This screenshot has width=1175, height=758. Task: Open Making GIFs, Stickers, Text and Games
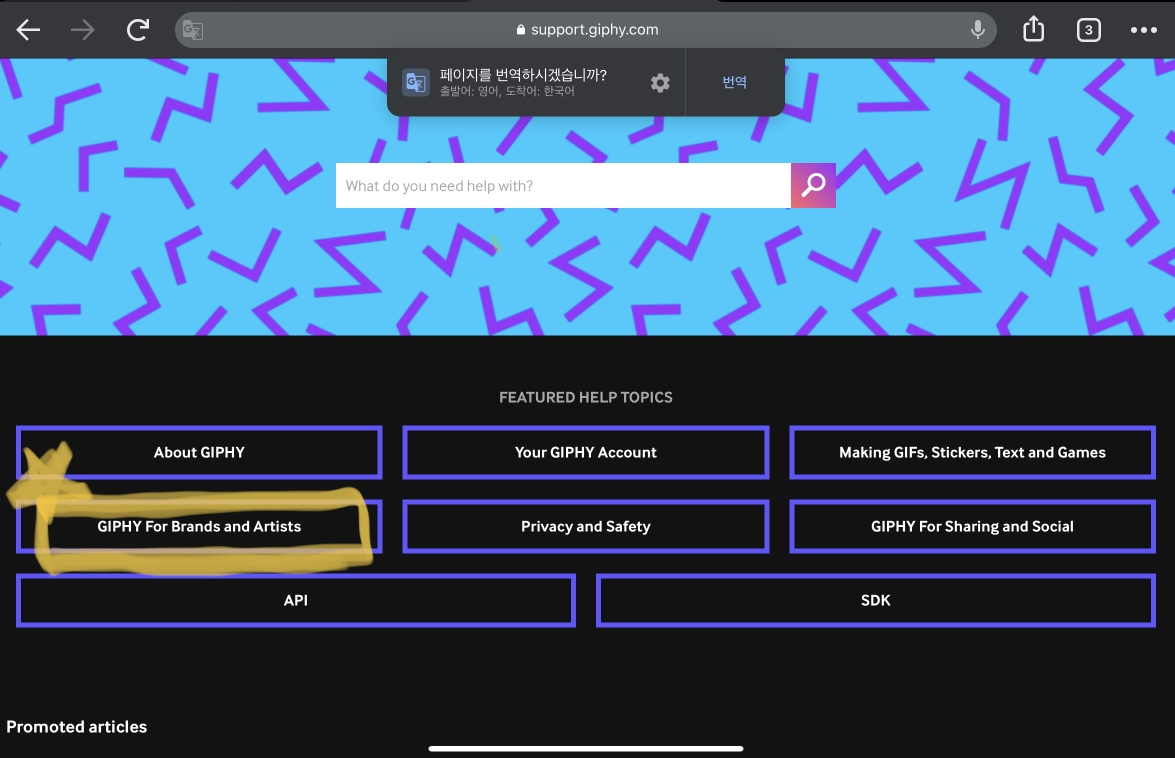972,452
